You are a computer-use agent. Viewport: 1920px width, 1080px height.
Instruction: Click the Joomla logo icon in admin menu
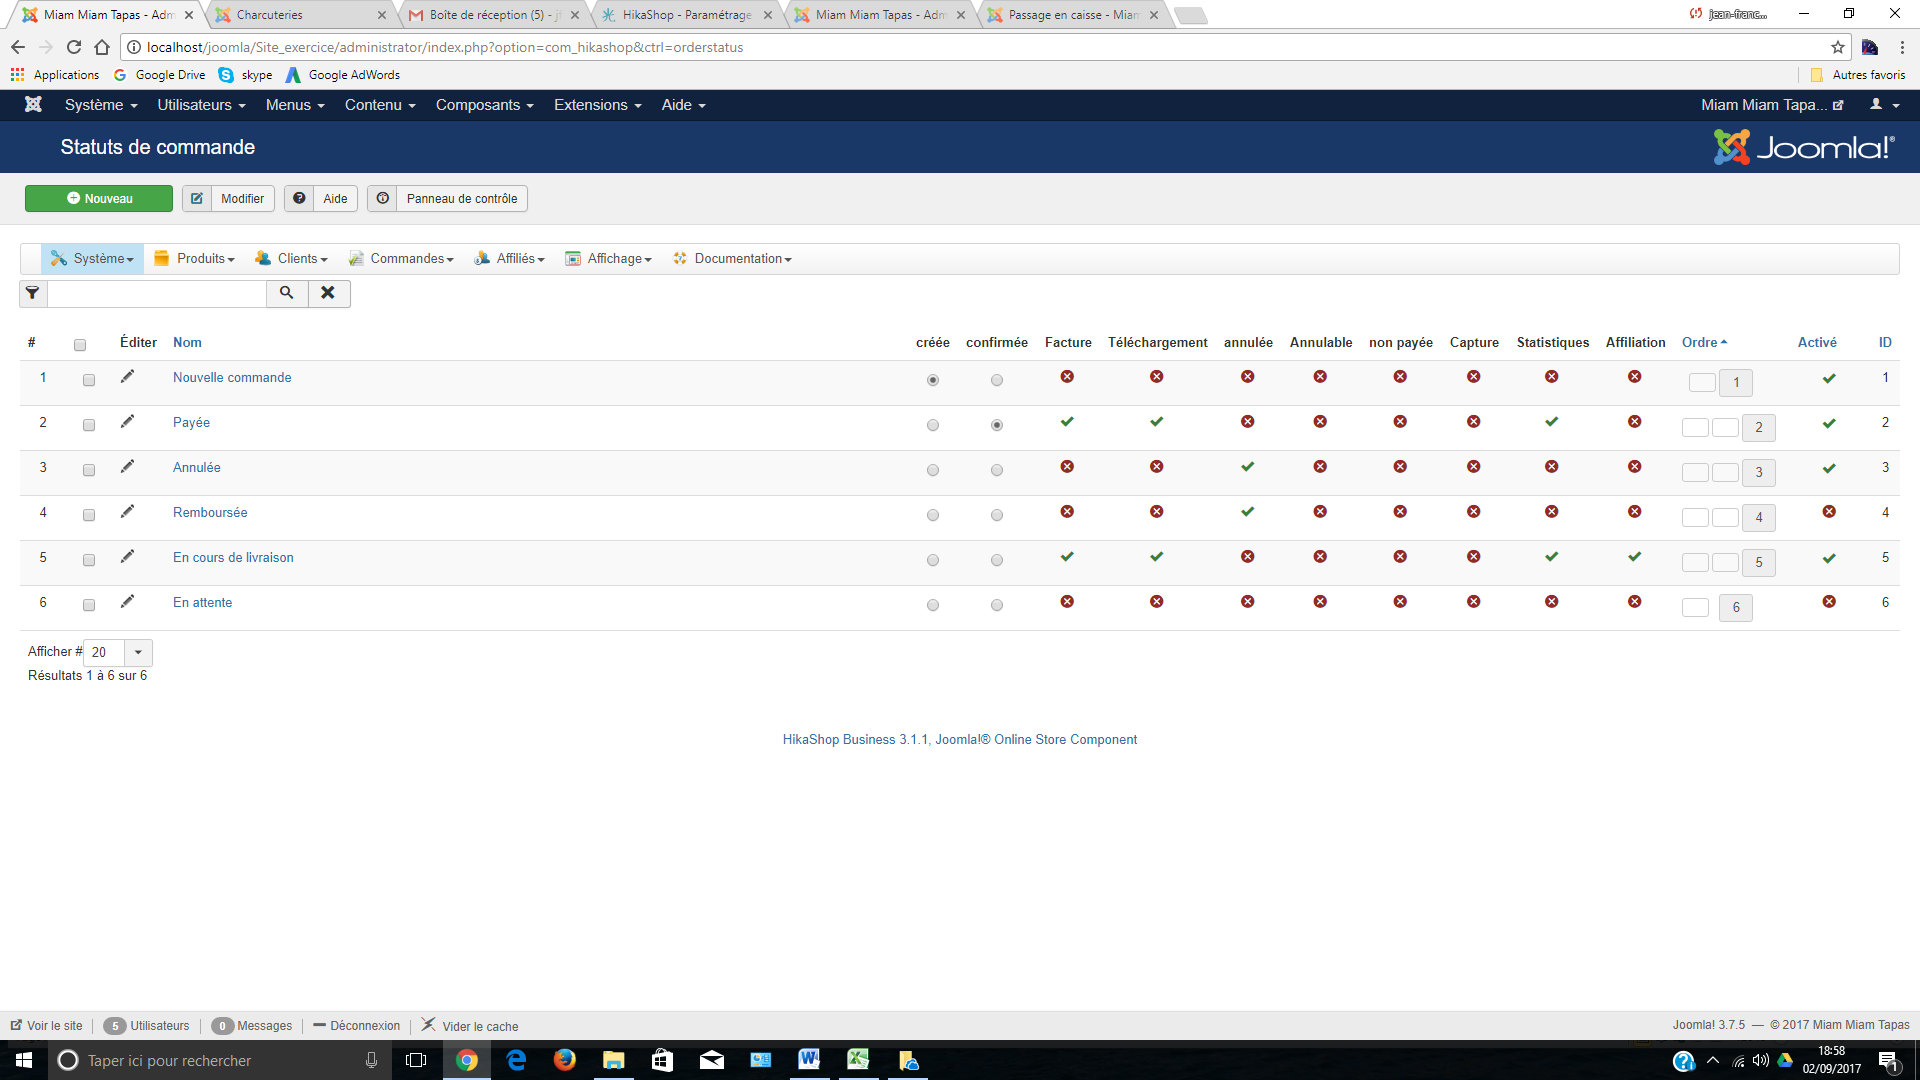pyautogui.click(x=33, y=105)
